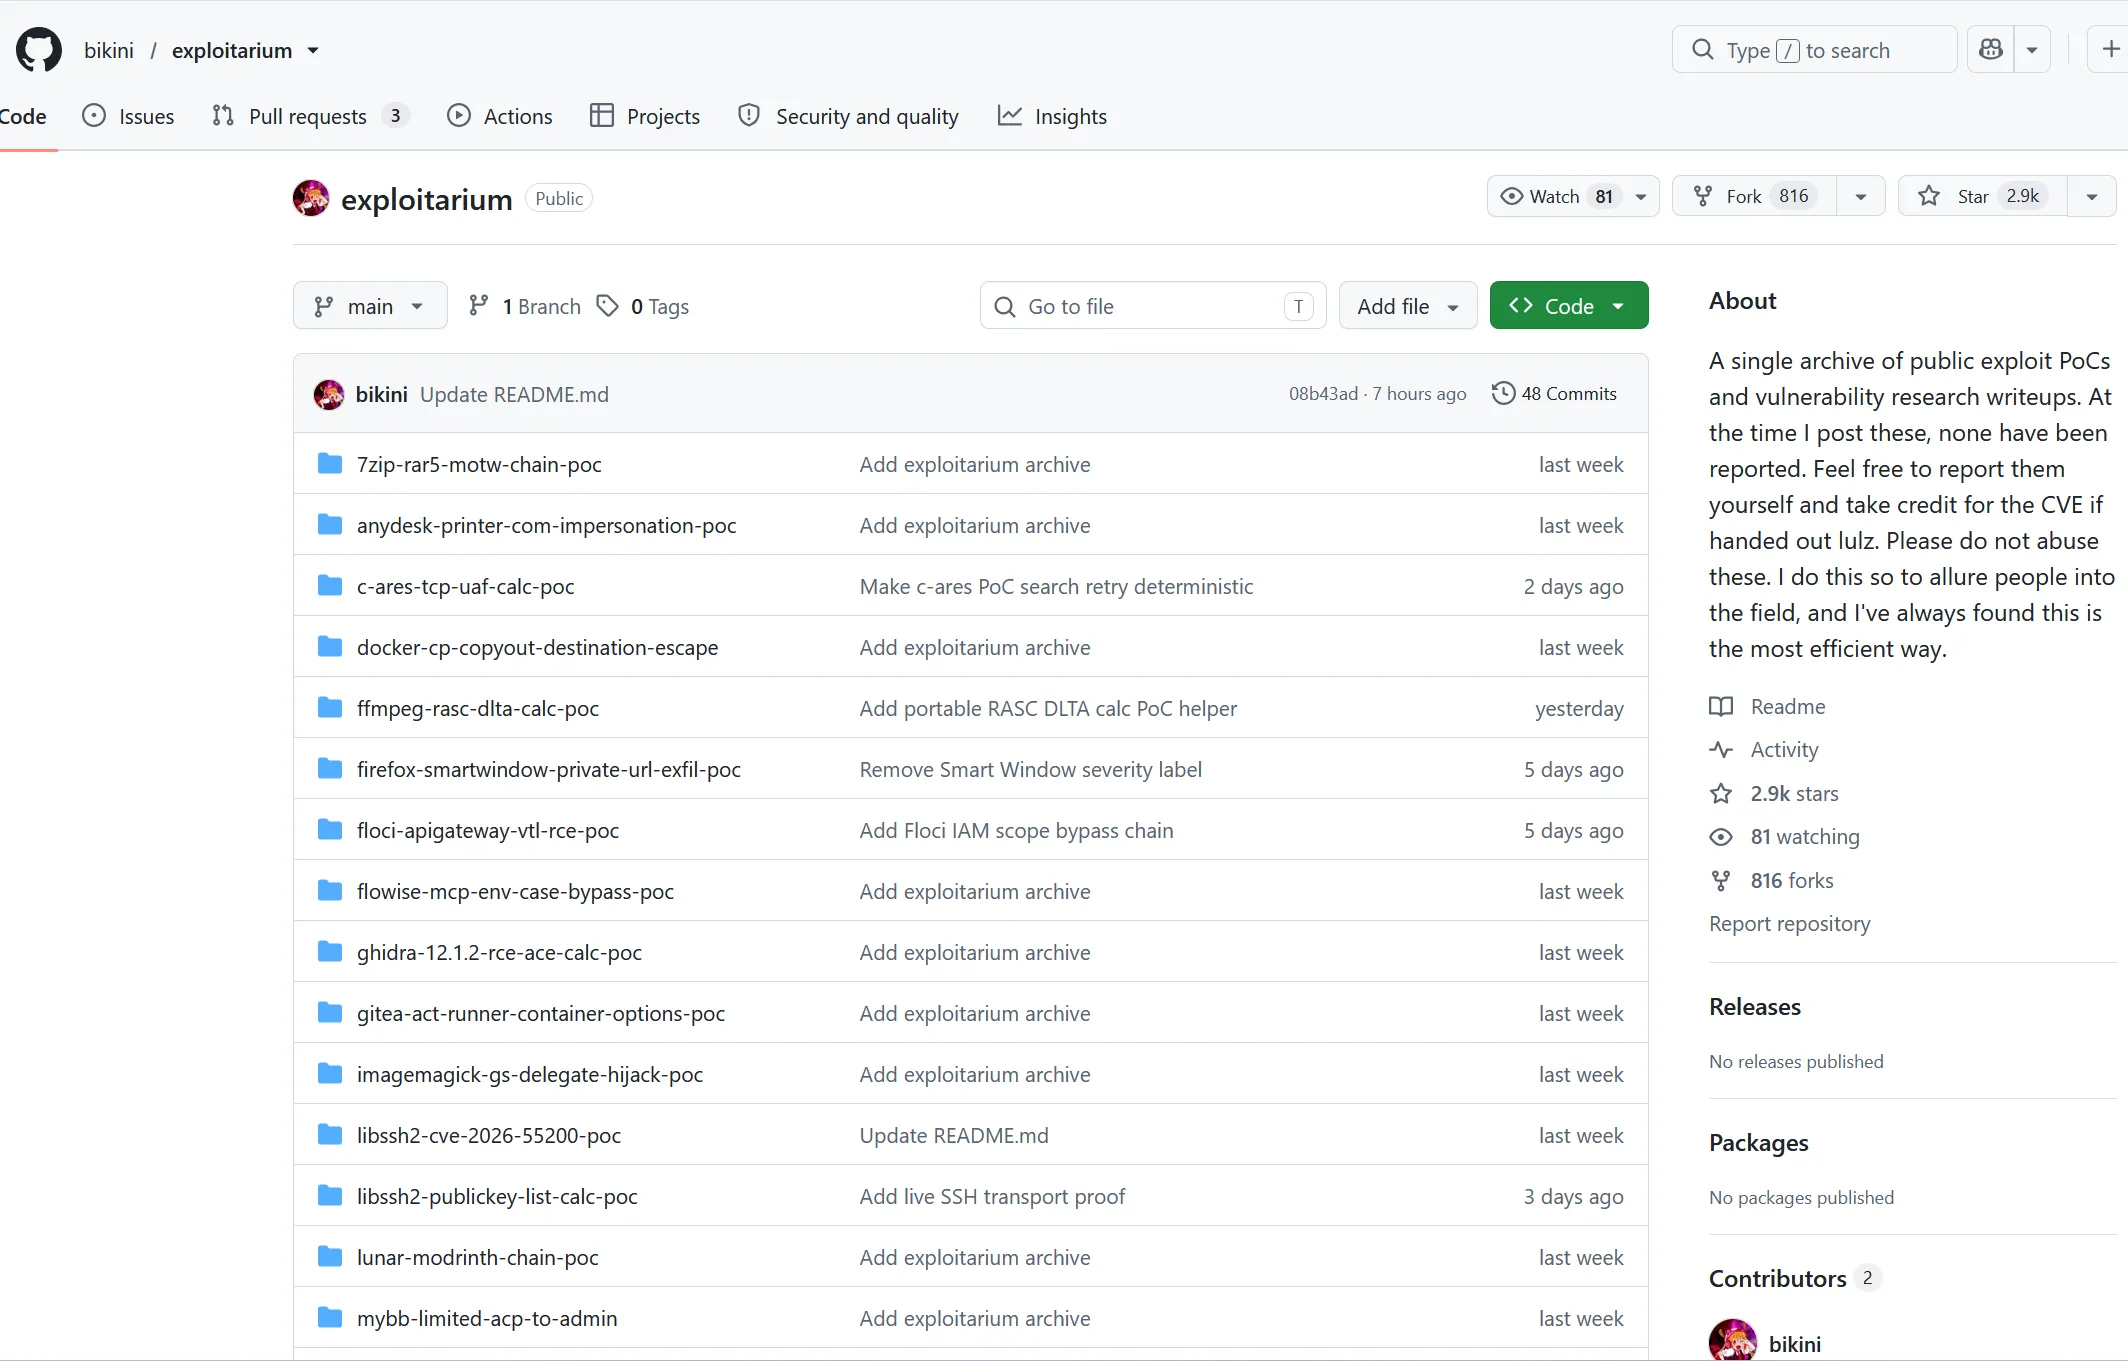Switch to the Issues tab

(x=128, y=116)
